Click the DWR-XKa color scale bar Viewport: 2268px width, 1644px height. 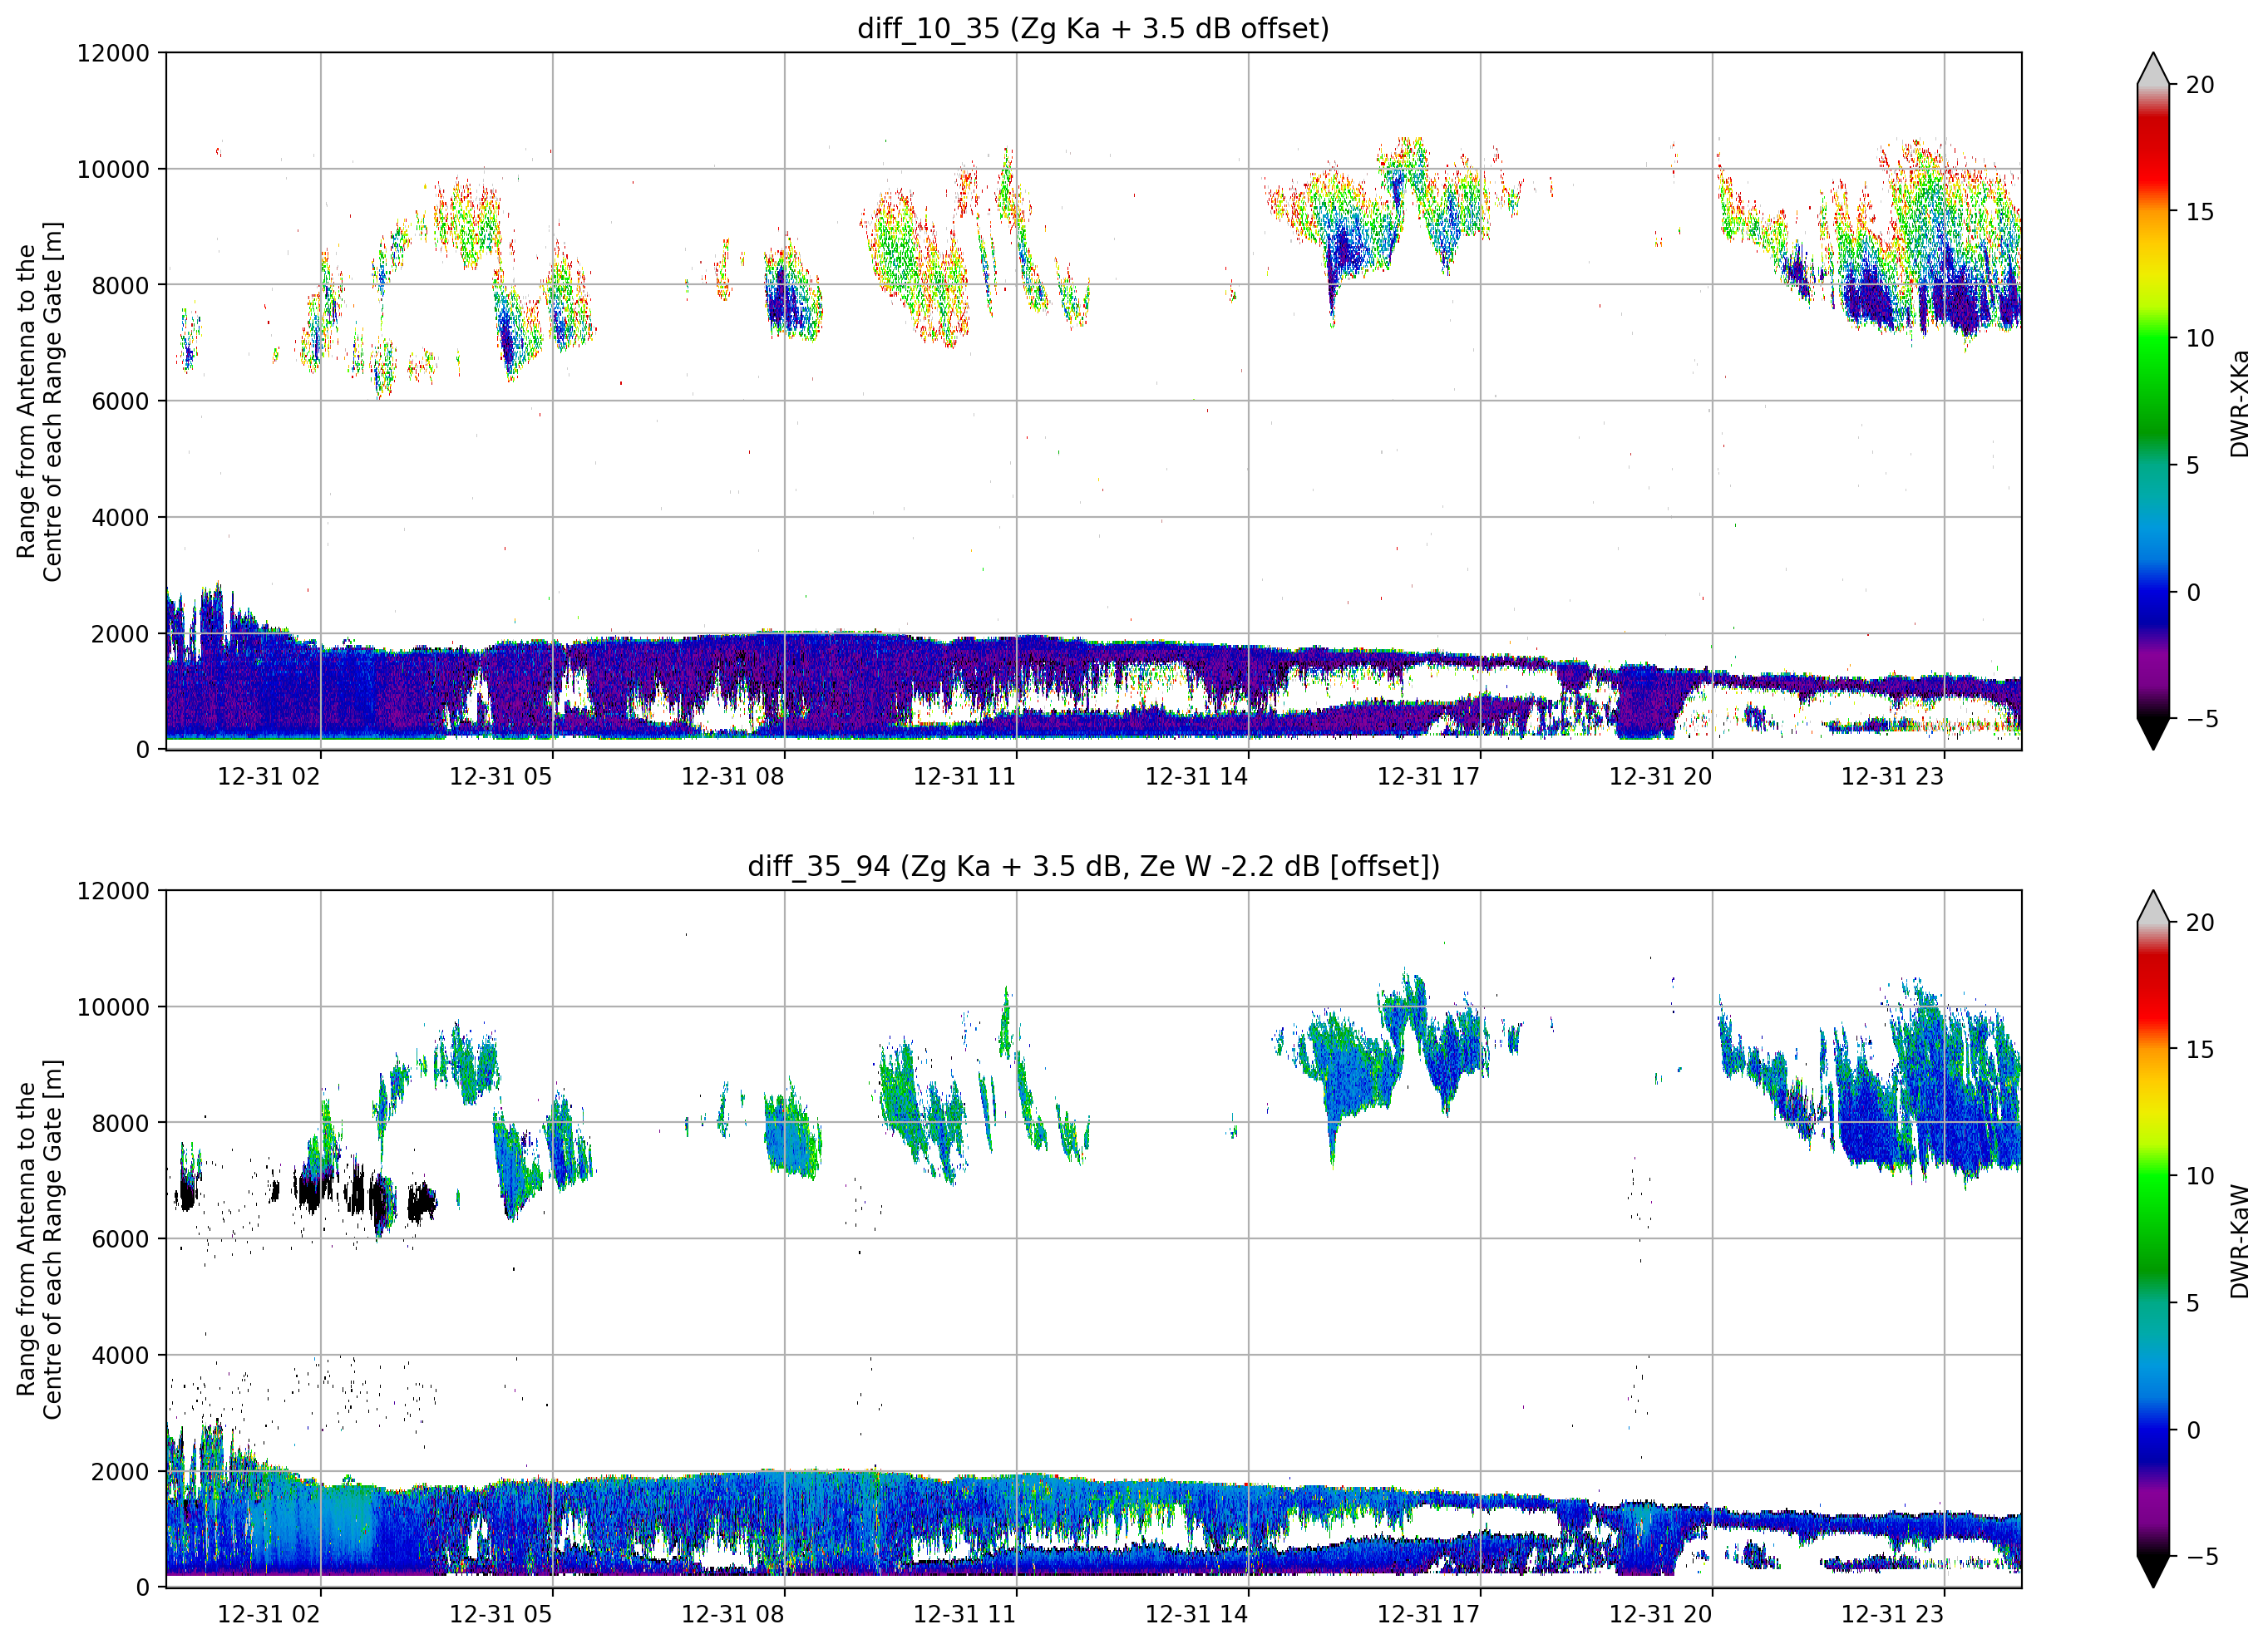click(x=2153, y=401)
